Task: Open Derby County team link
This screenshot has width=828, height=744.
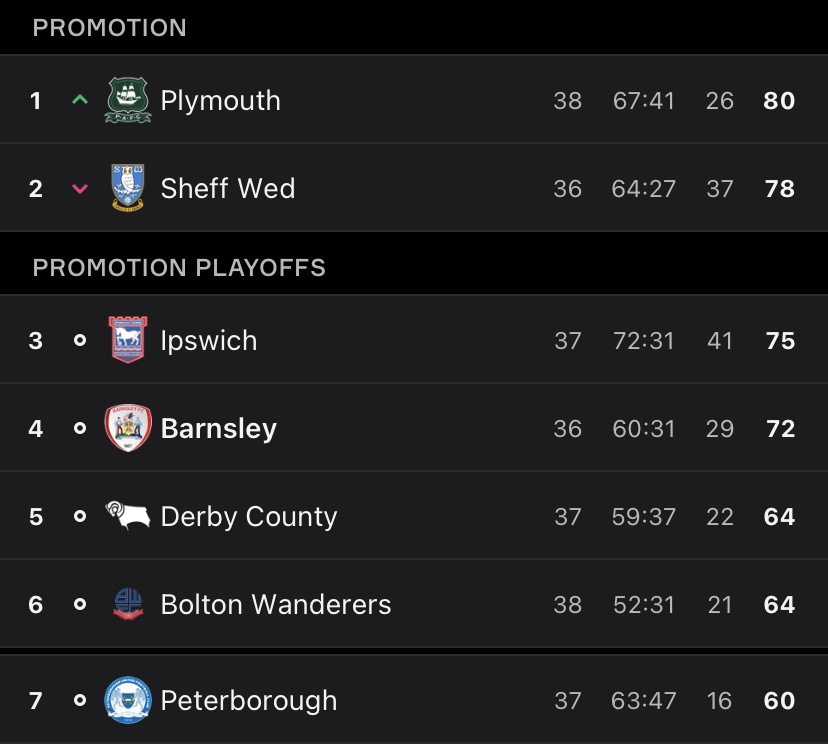Action: point(249,517)
